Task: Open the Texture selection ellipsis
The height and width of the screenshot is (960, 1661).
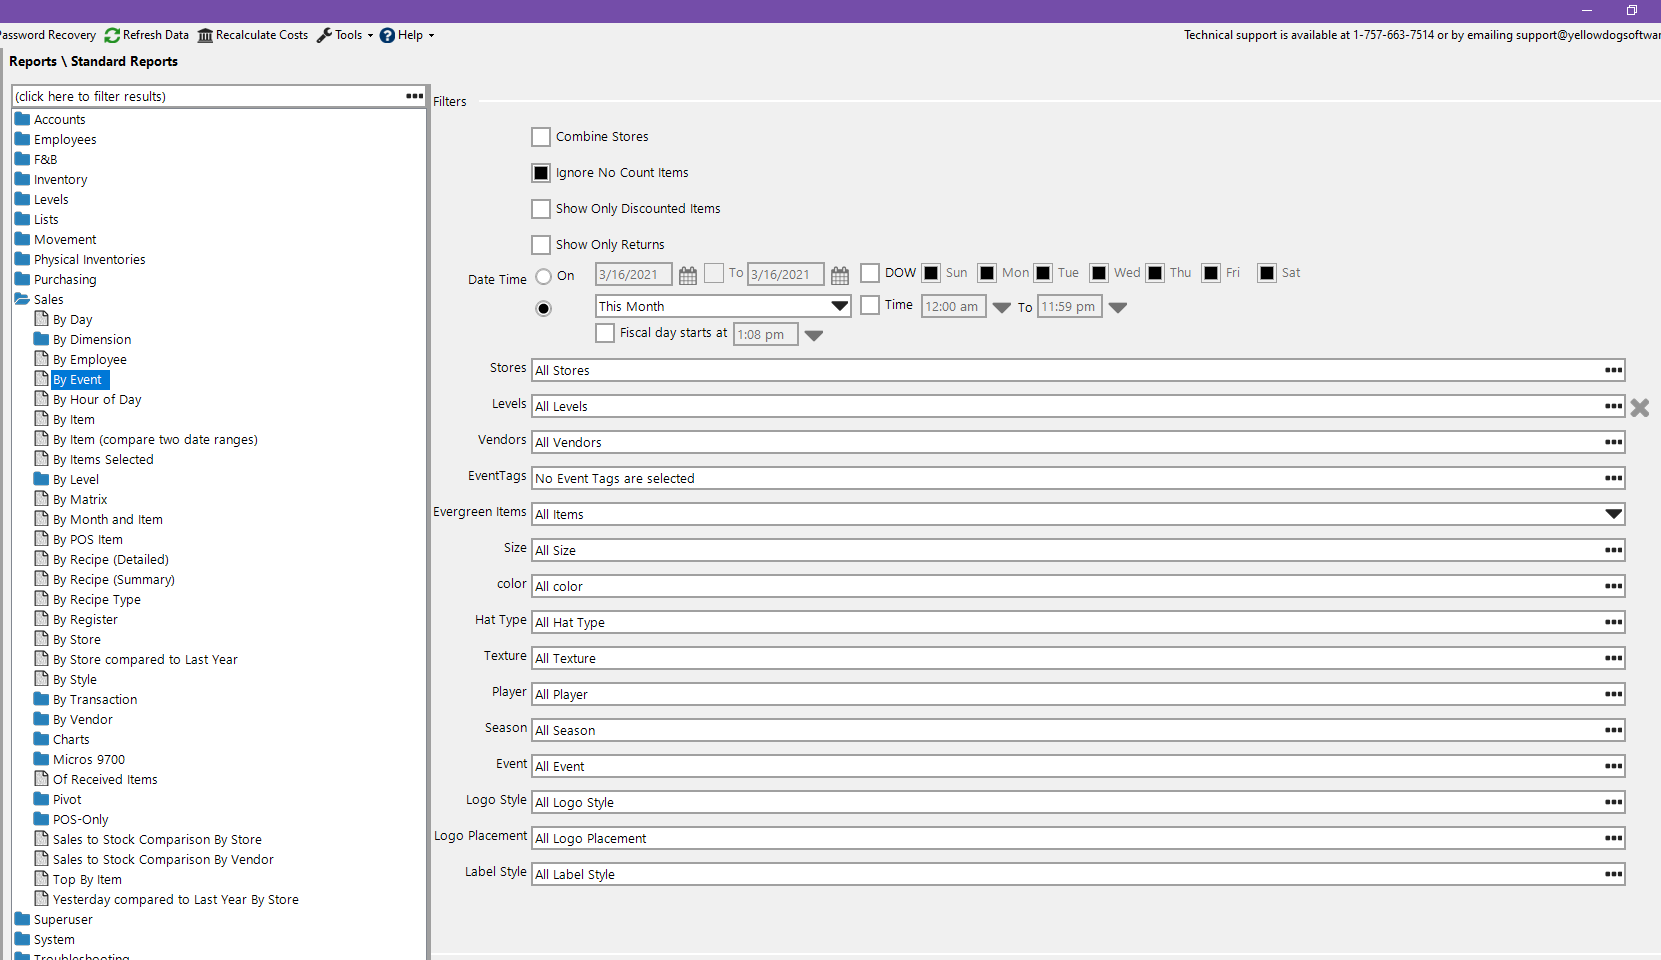Action: point(1614,658)
